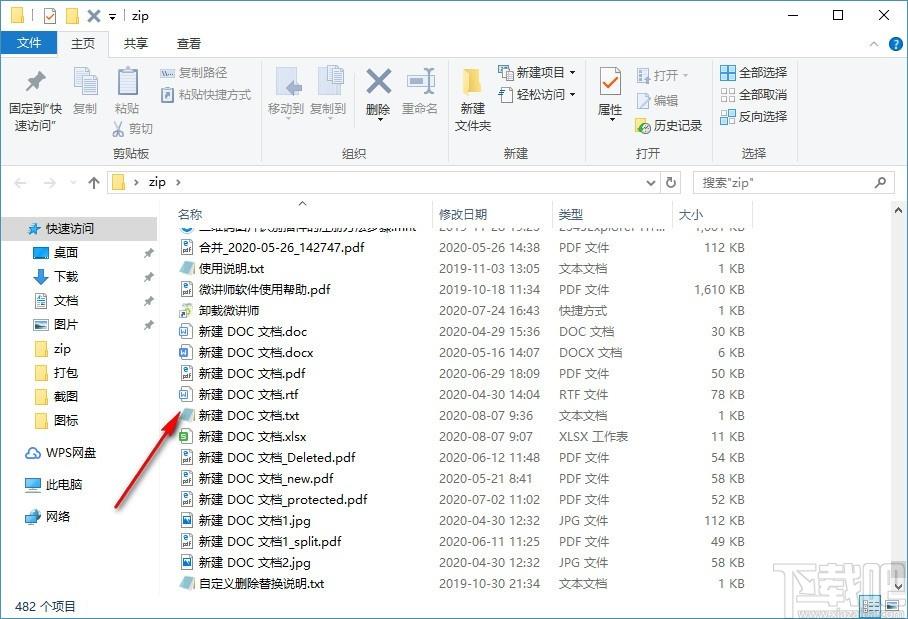Switch to the details view icon in the status bar
This screenshot has width=908, height=619.
pyautogui.click(x=870, y=606)
